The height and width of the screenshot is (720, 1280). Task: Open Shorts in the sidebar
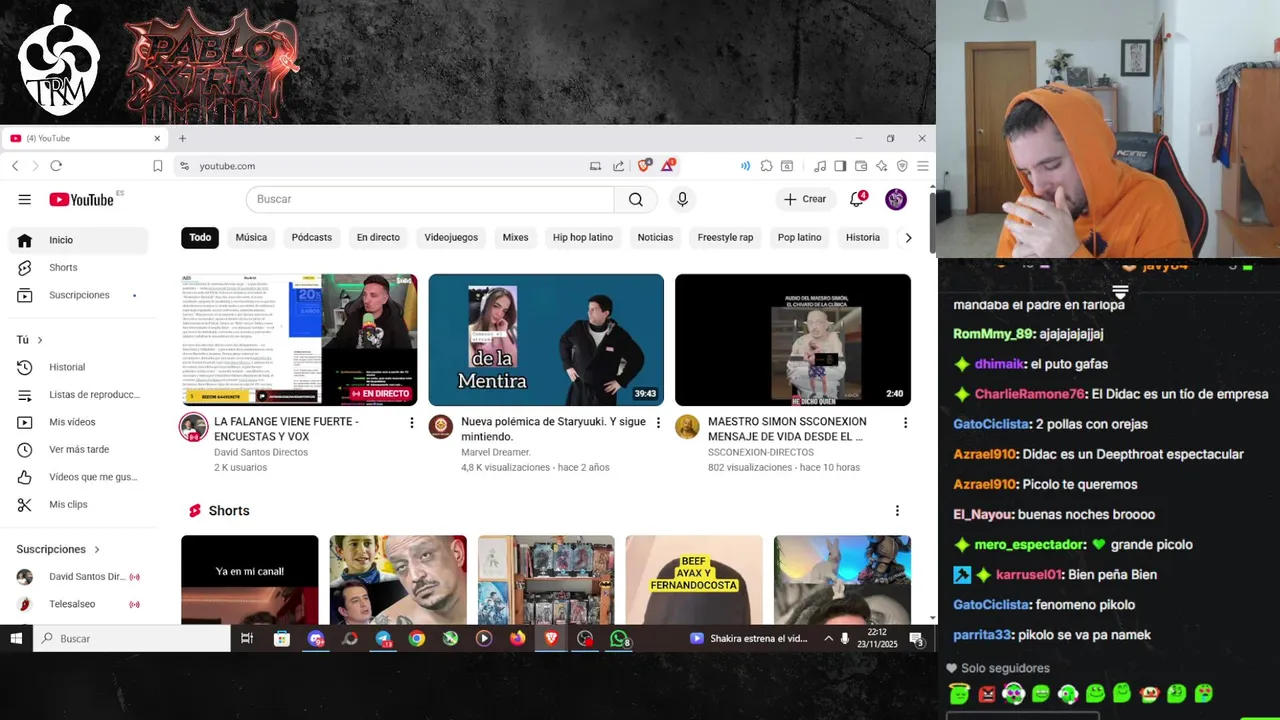[78, 267]
